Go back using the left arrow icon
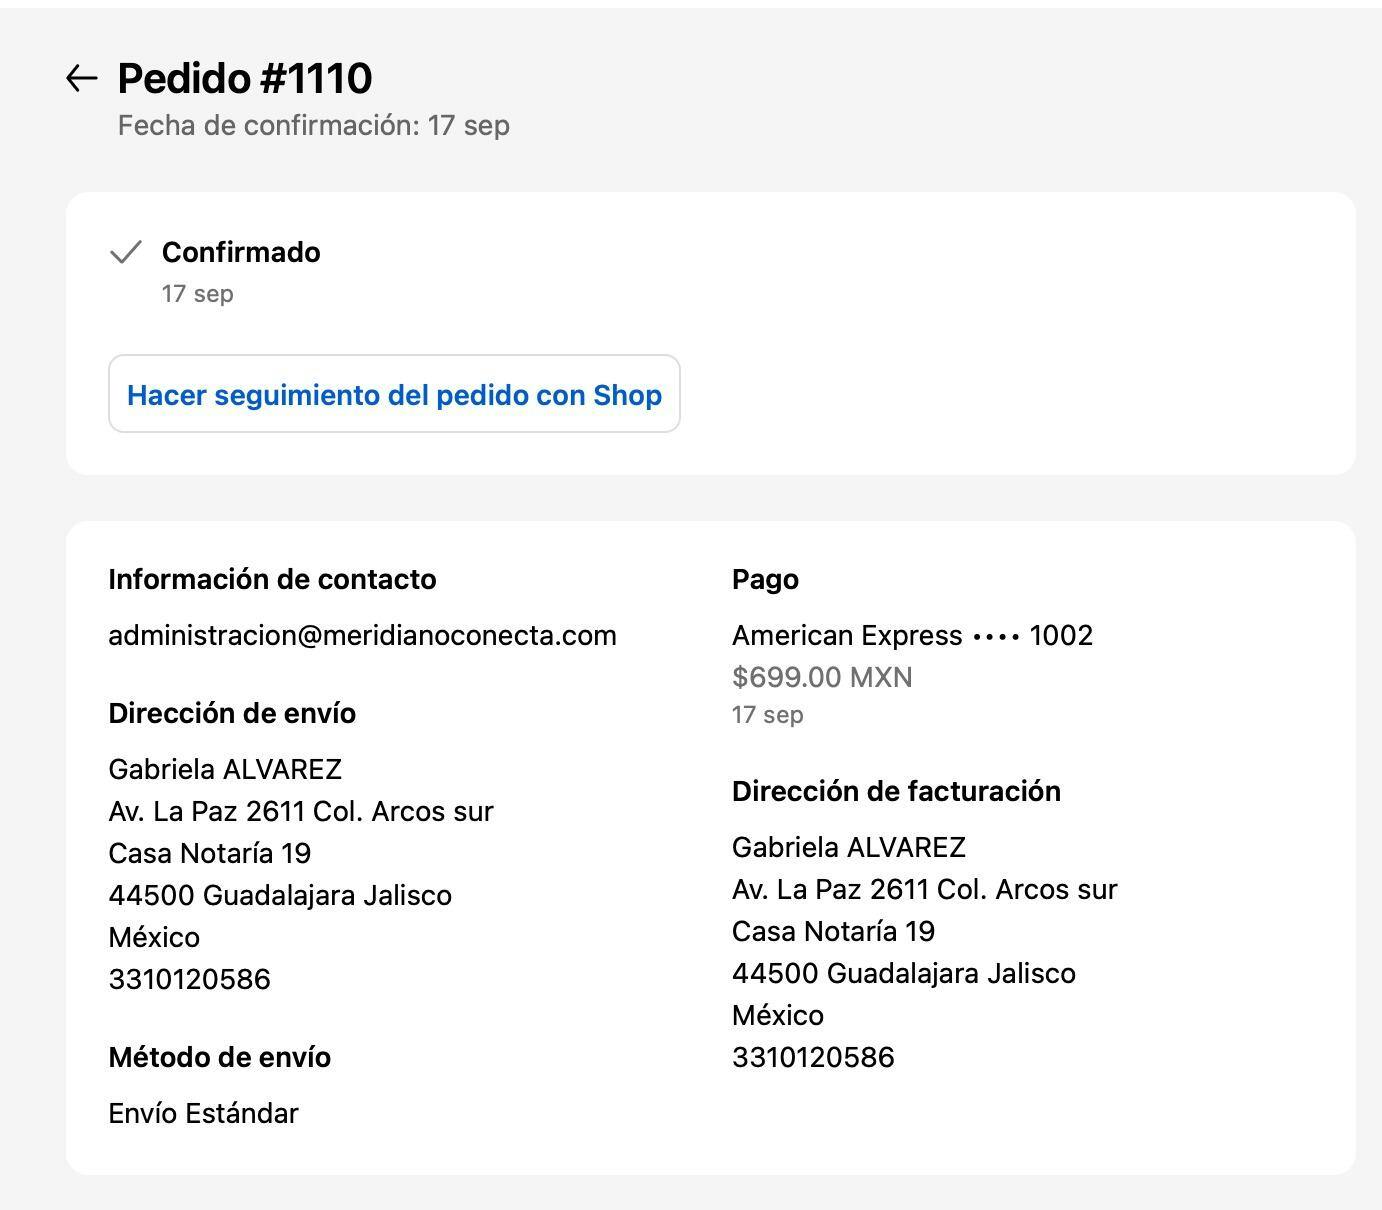This screenshot has width=1382, height=1210. pos(81,78)
